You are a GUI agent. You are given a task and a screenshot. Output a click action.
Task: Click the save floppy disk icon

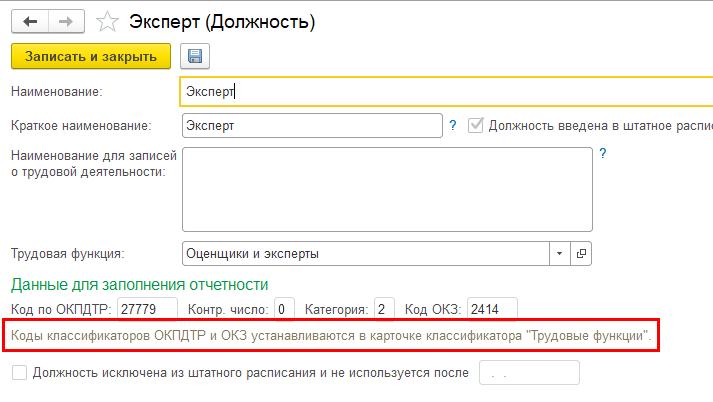coord(194,56)
